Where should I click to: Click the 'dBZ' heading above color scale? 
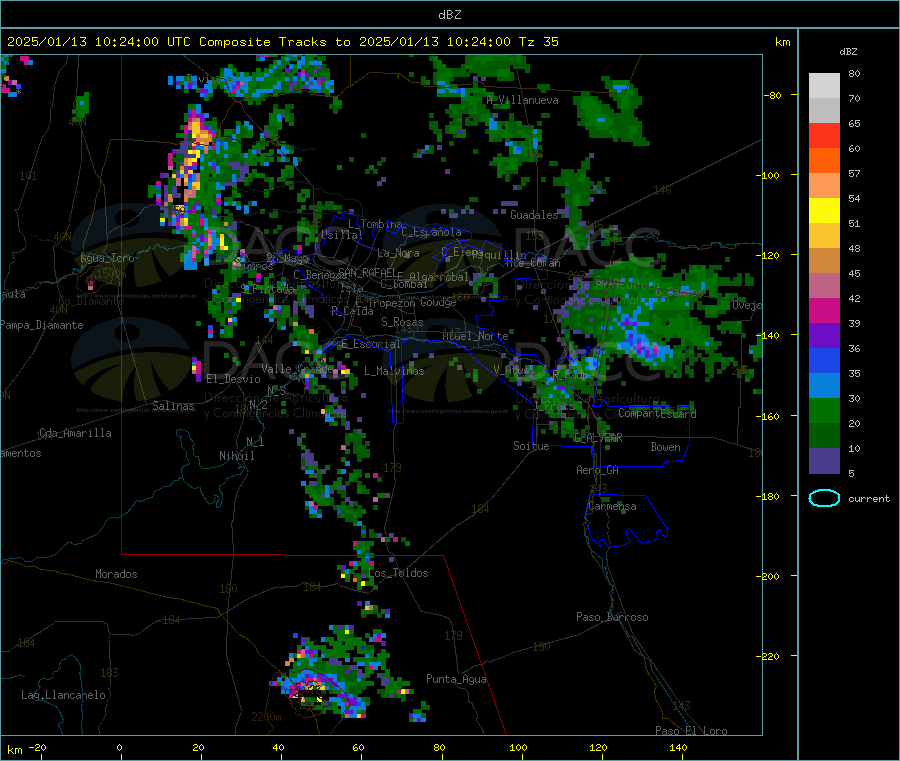pyautogui.click(x=848, y=52)
